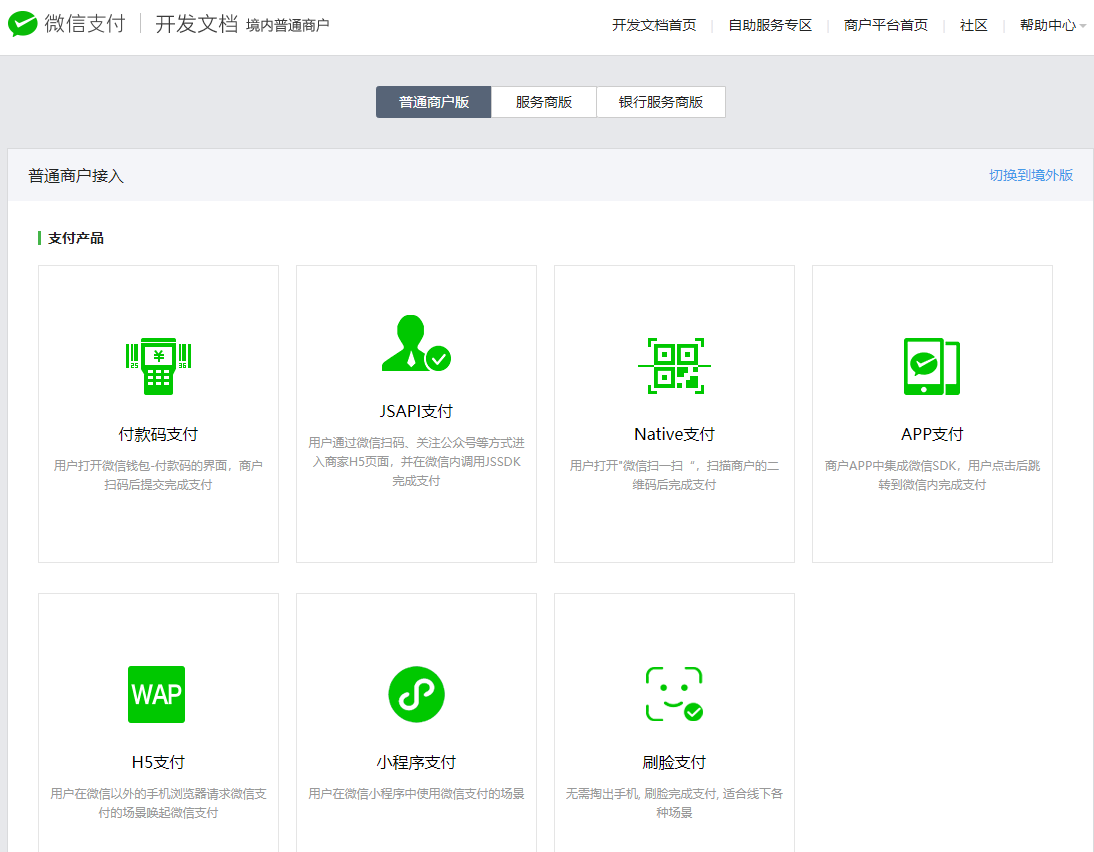
Task: Select the 刷脸支付 face scan icon
Action: [x=674, y=694]
